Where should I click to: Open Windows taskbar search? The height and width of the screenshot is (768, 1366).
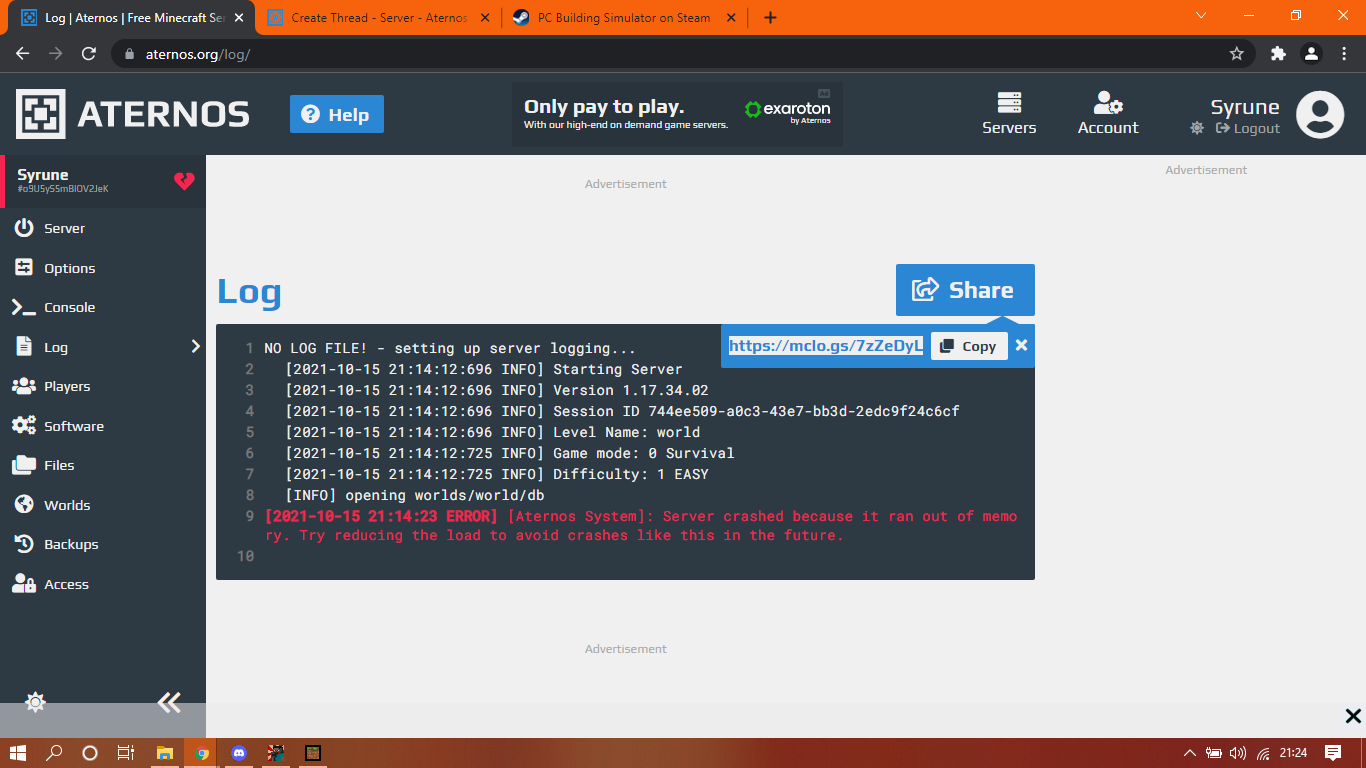(55, 753)
